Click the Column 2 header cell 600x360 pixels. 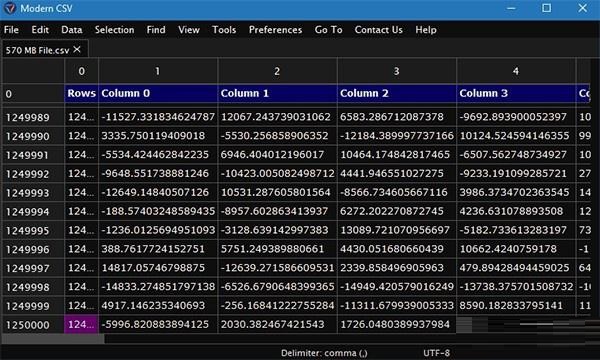396,93
